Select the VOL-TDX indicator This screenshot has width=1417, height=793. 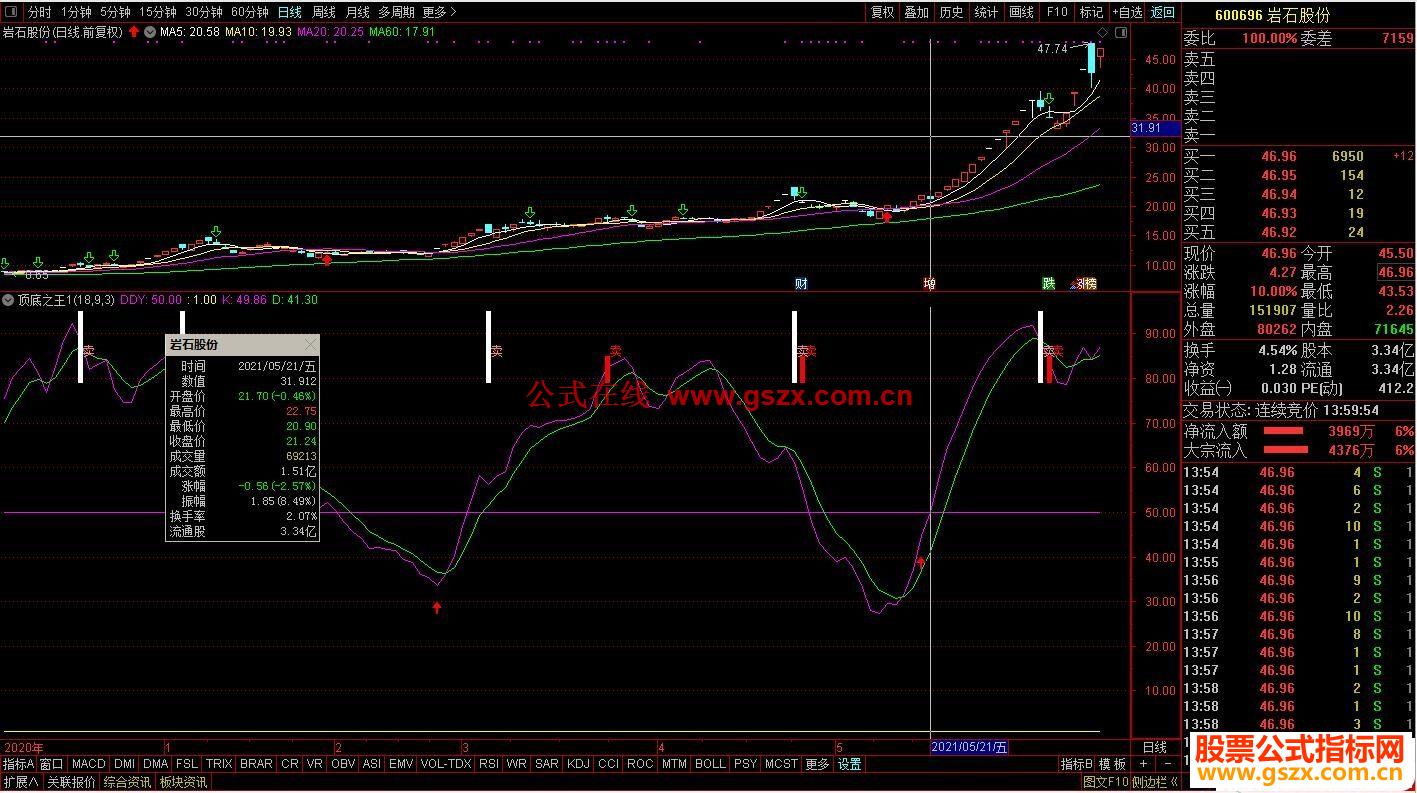[x=446, y=764]
